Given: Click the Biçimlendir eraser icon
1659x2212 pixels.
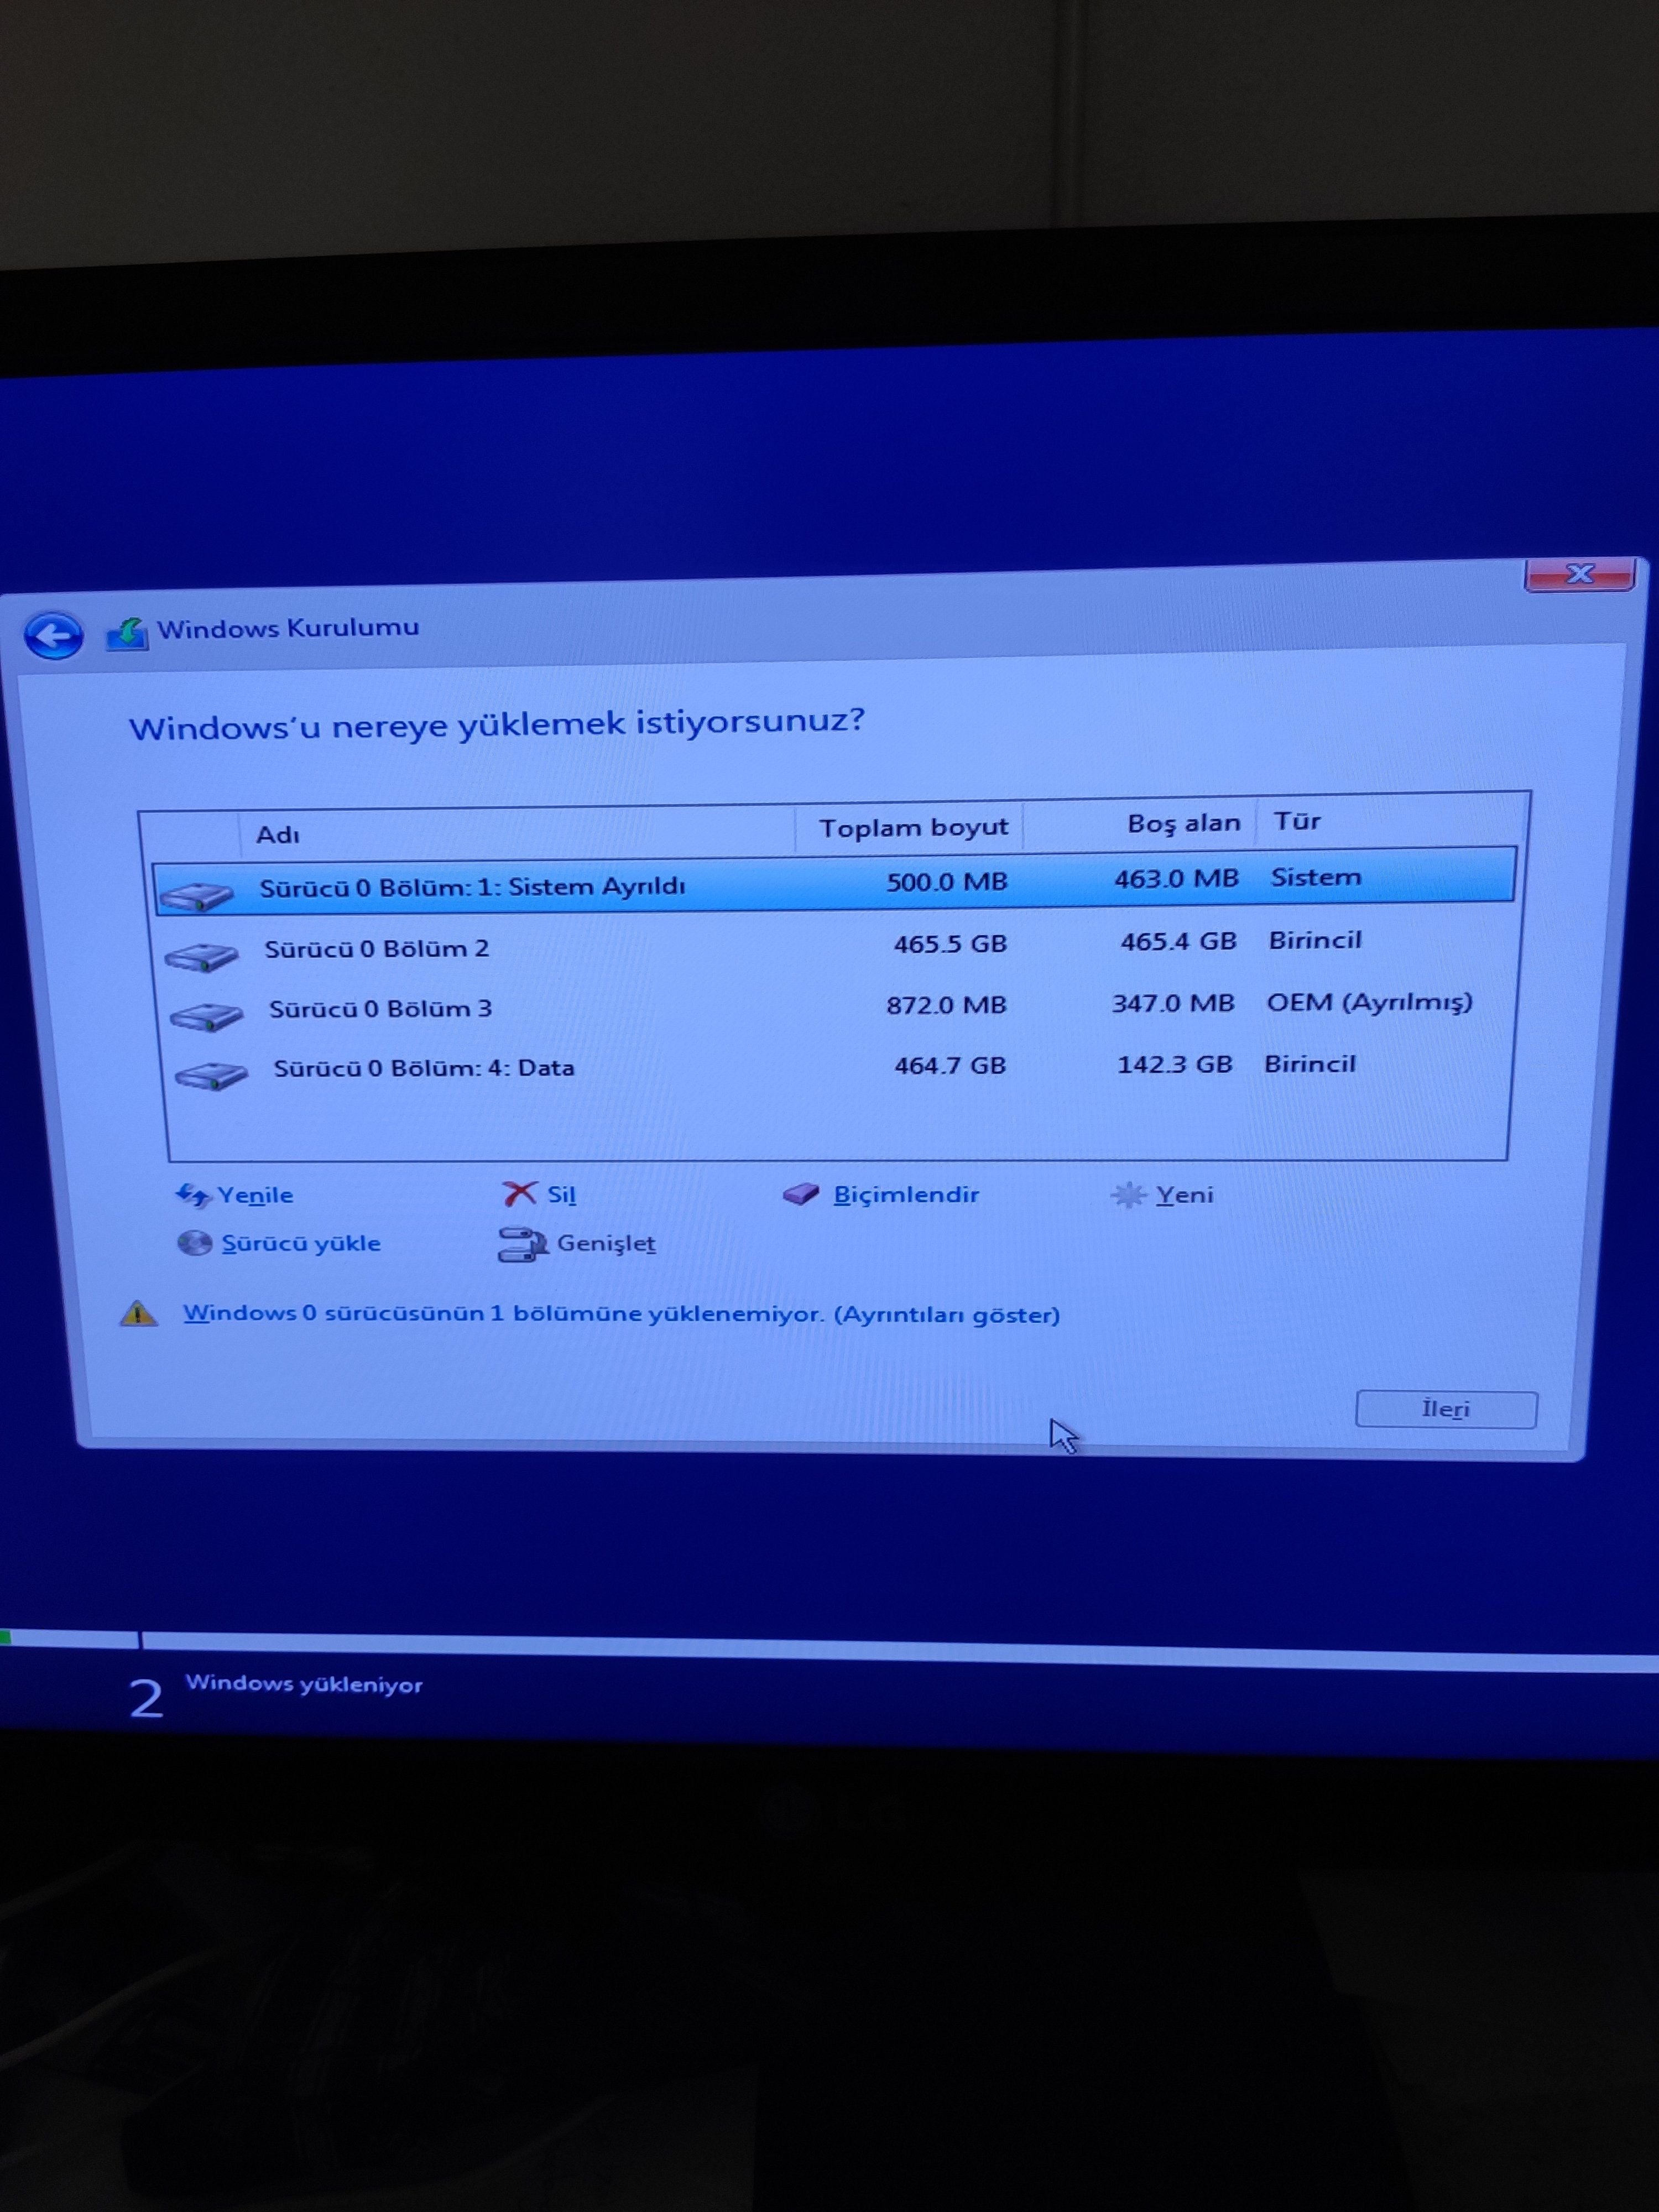Looking at the screenshot, I should click(x=801, y=1194).
